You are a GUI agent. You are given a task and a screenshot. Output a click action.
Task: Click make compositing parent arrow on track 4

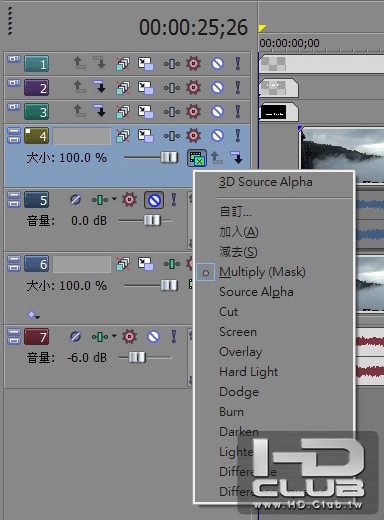click(217, 157)
